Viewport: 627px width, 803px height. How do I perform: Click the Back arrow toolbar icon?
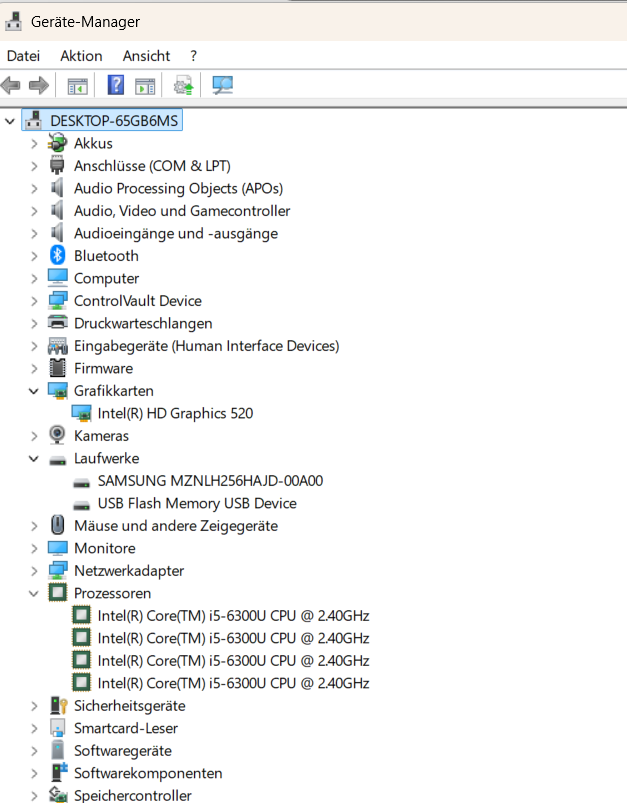click(x=11, y=85)
